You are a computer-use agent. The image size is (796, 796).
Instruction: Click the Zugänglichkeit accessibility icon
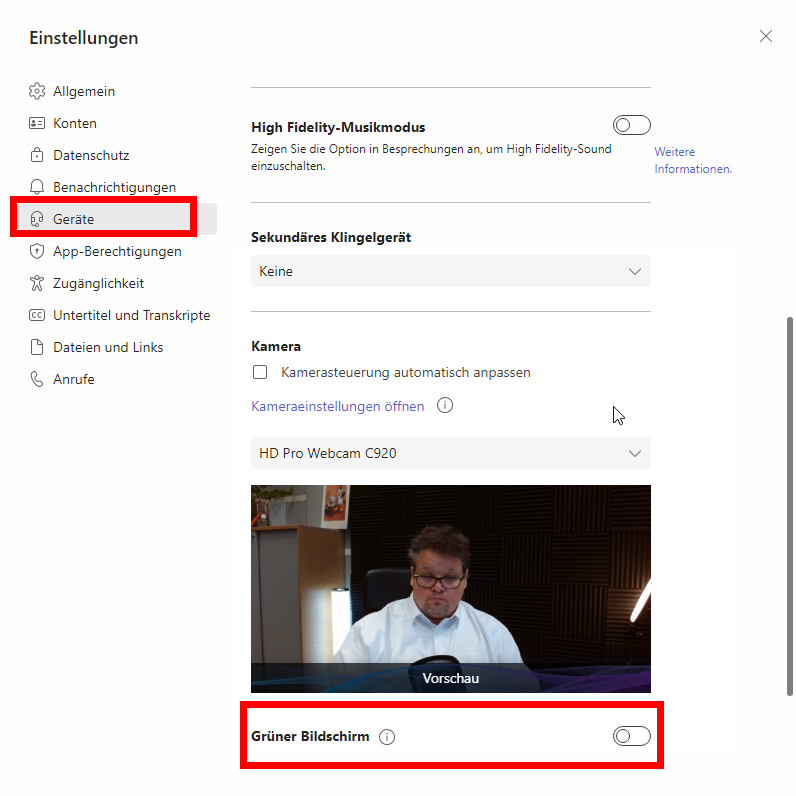point(37,283)
